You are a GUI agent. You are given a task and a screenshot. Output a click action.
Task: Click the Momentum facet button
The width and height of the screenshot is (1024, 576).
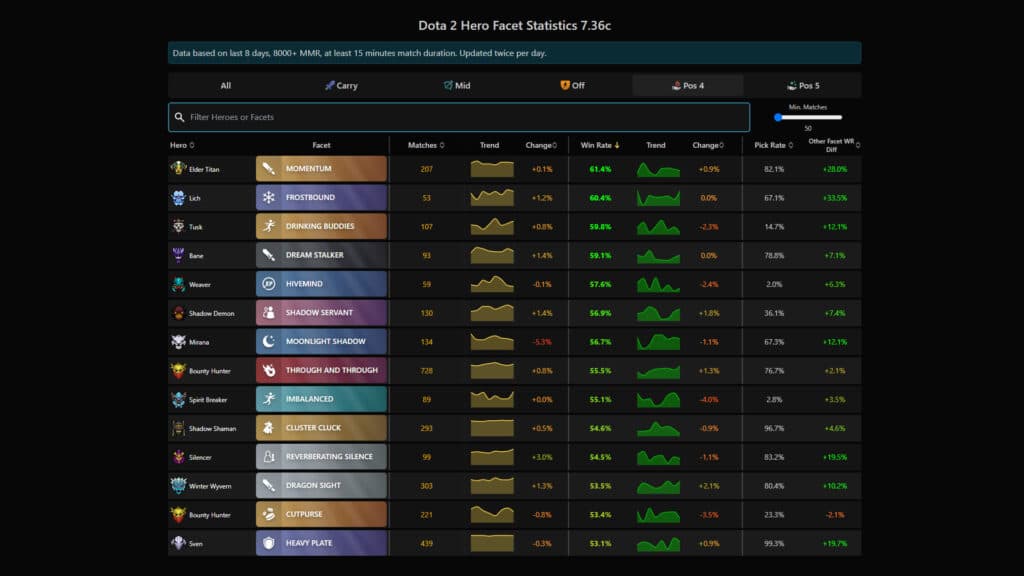click(321, 169)
